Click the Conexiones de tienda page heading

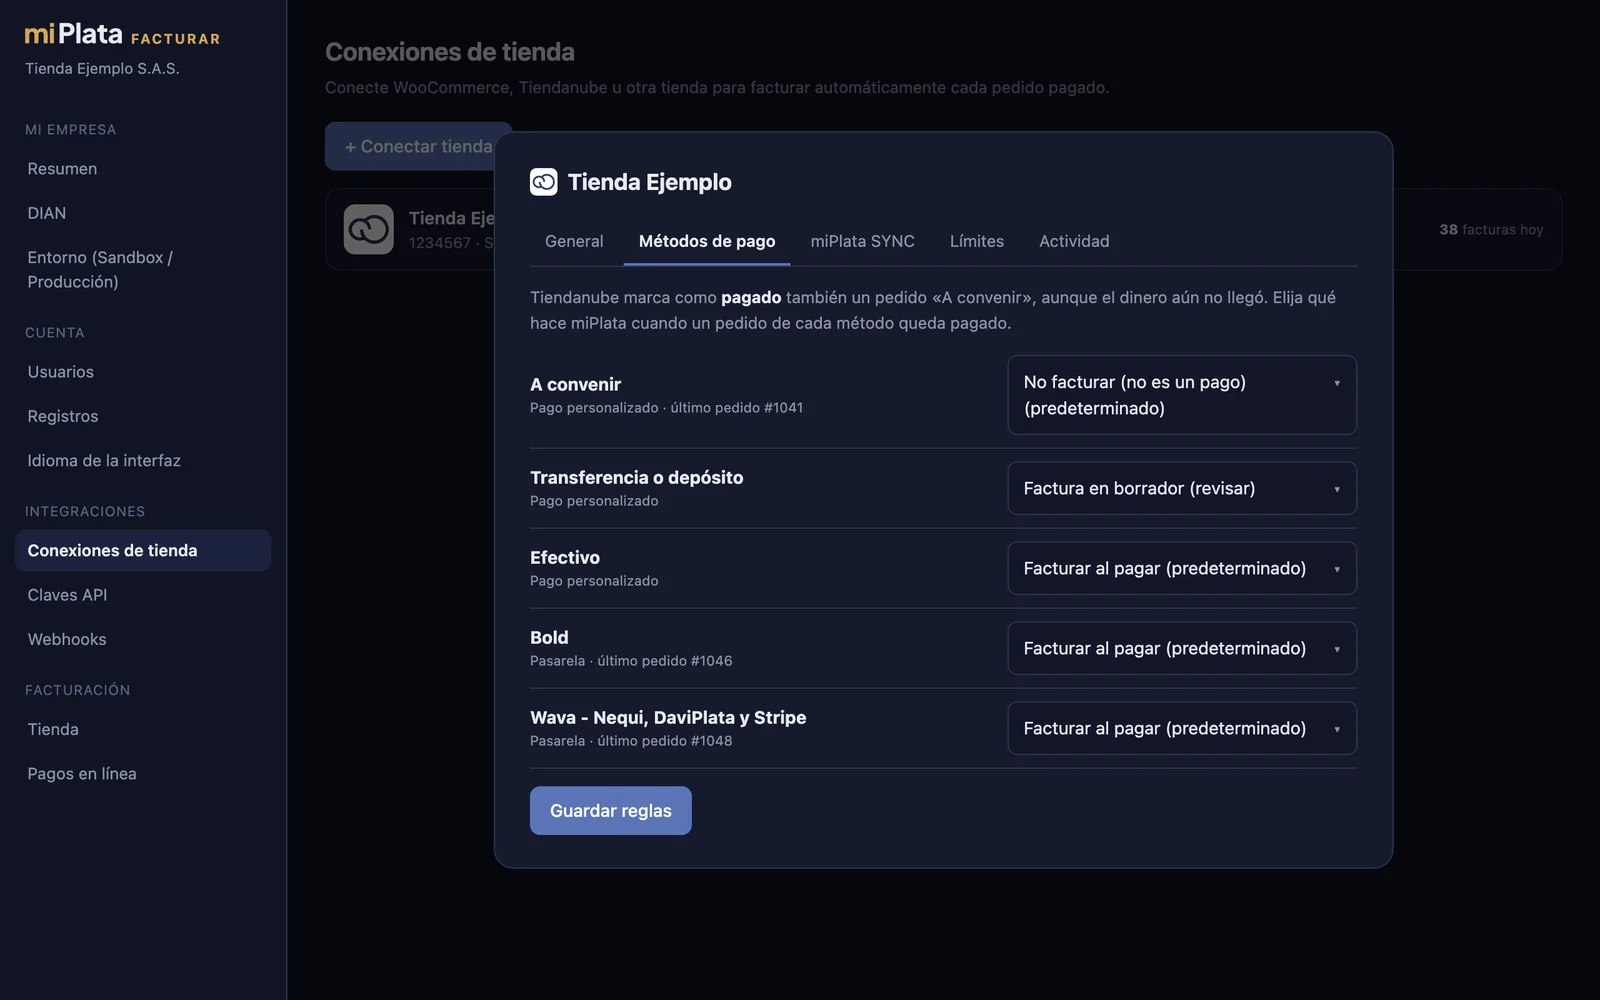click(x=450, y=52)
